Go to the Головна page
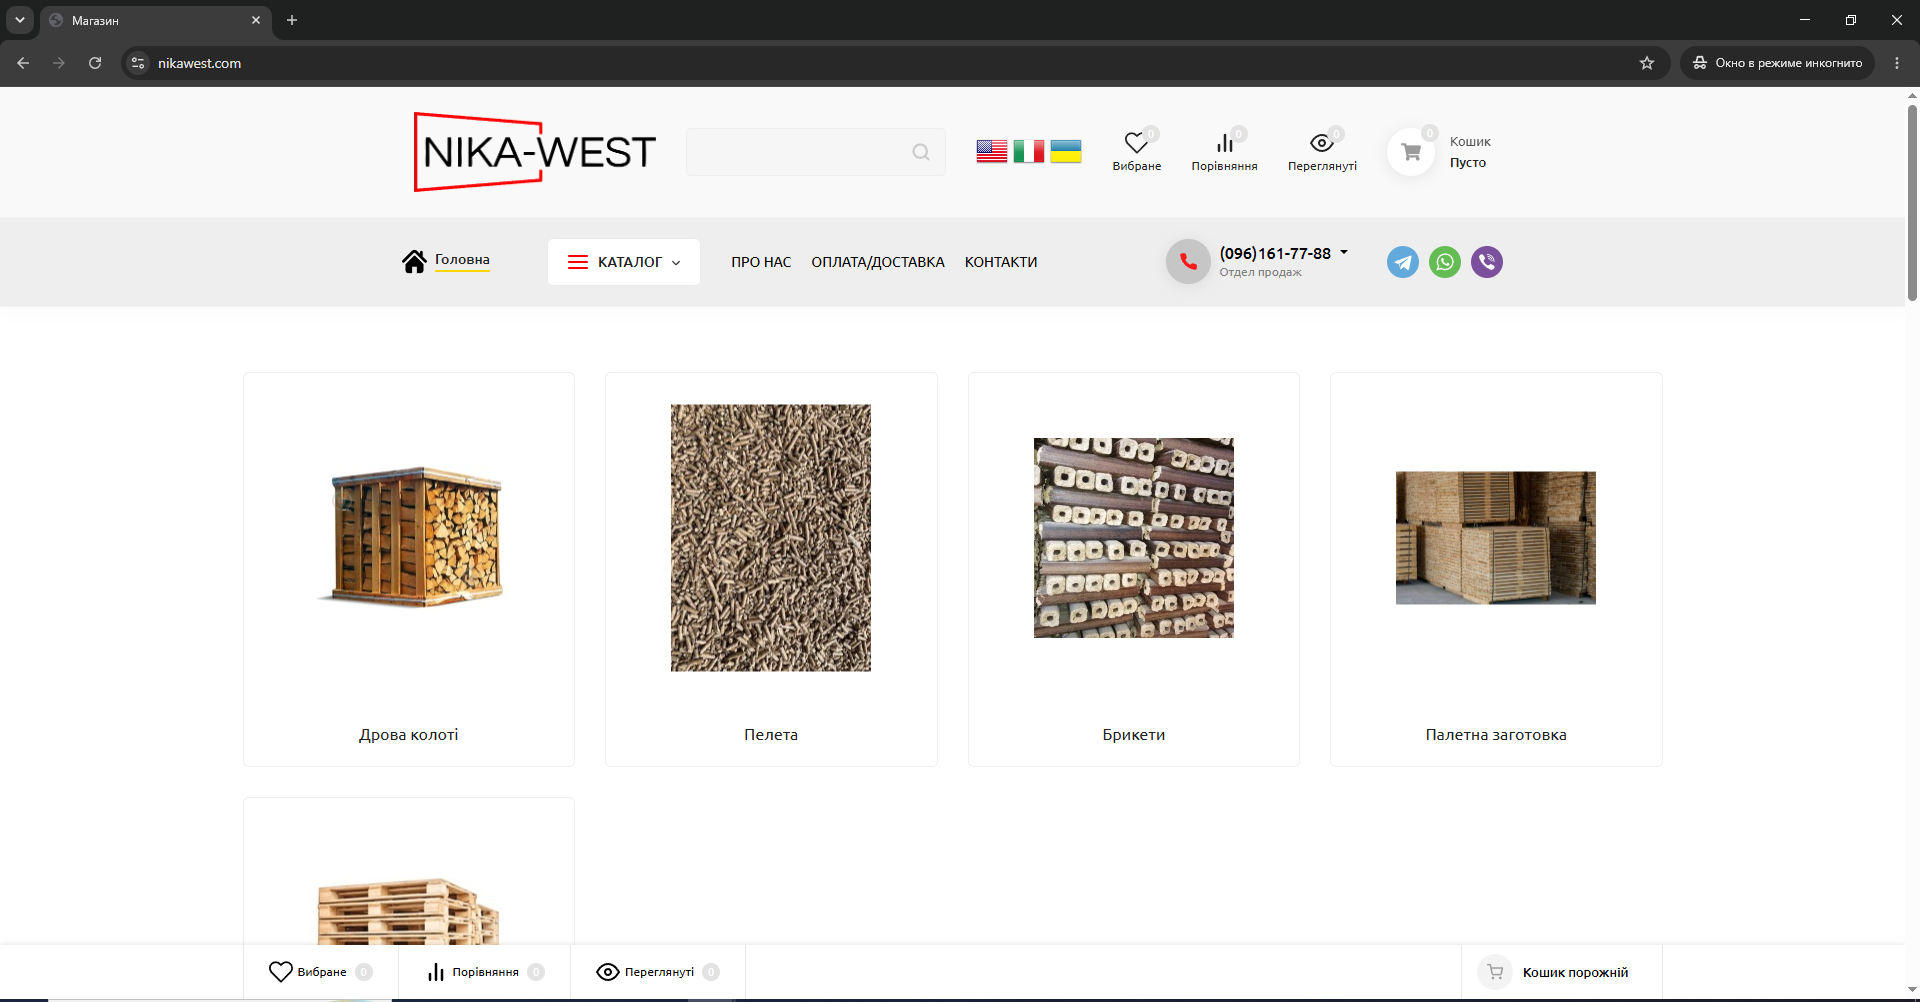Image resolution: width=1920 pixels, height=1002 pixels. pyautogui.click(x=462, y=260)
